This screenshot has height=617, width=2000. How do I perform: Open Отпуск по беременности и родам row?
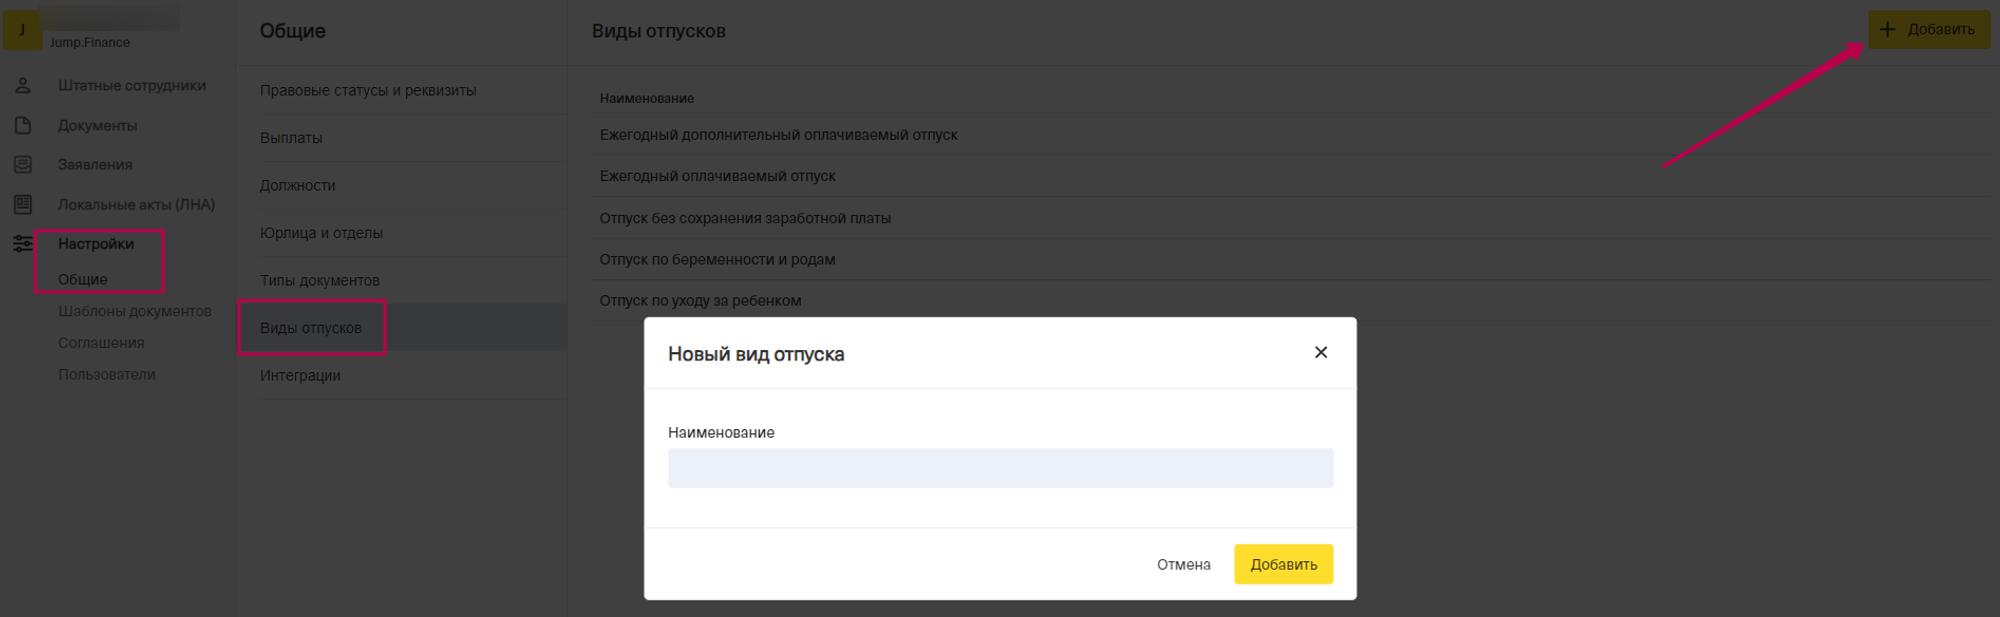(717, 259)
